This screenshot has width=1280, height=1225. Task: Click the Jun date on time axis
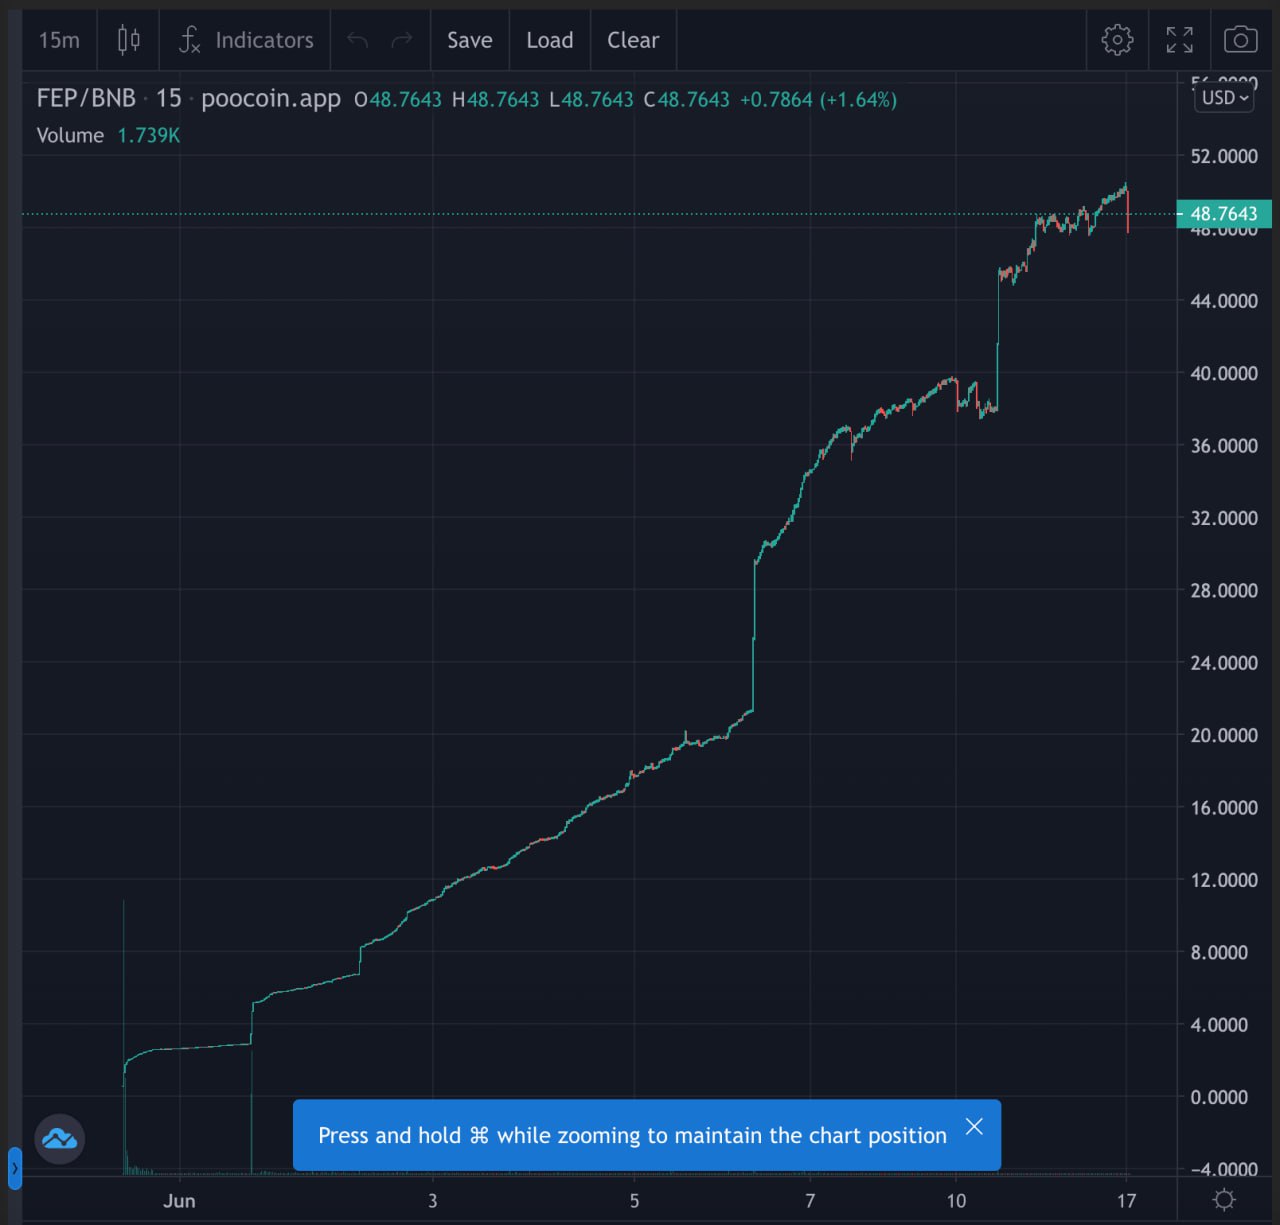tap(179, 1201)
